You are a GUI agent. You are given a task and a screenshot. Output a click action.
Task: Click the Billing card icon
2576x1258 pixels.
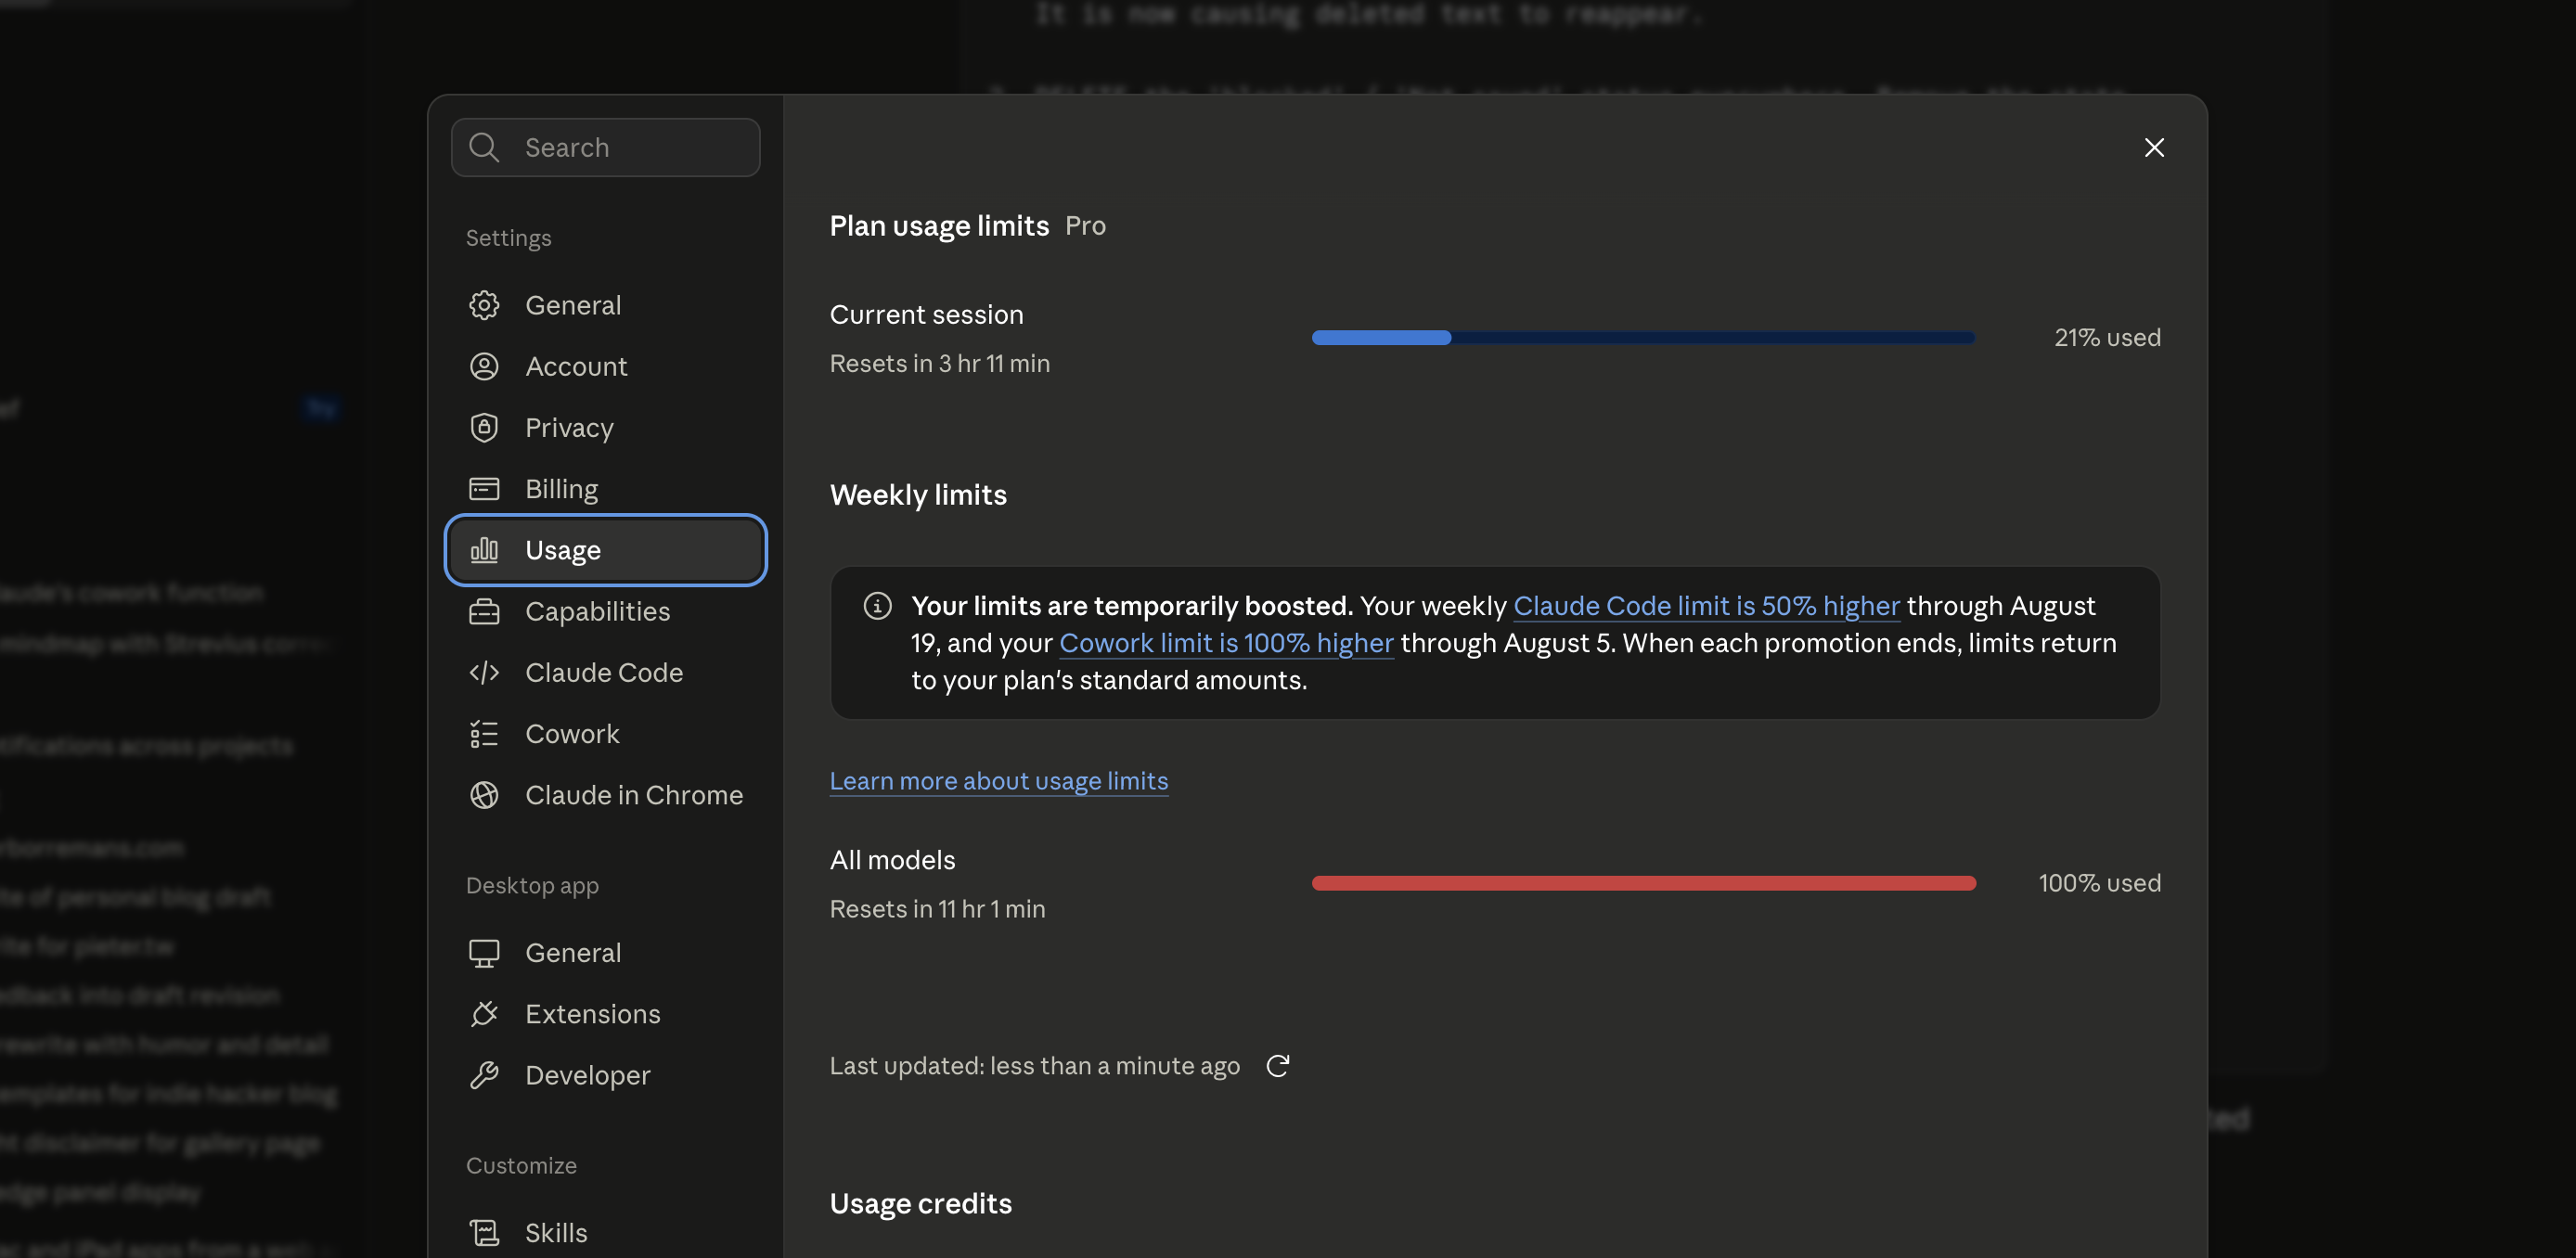tap(484, 488)
